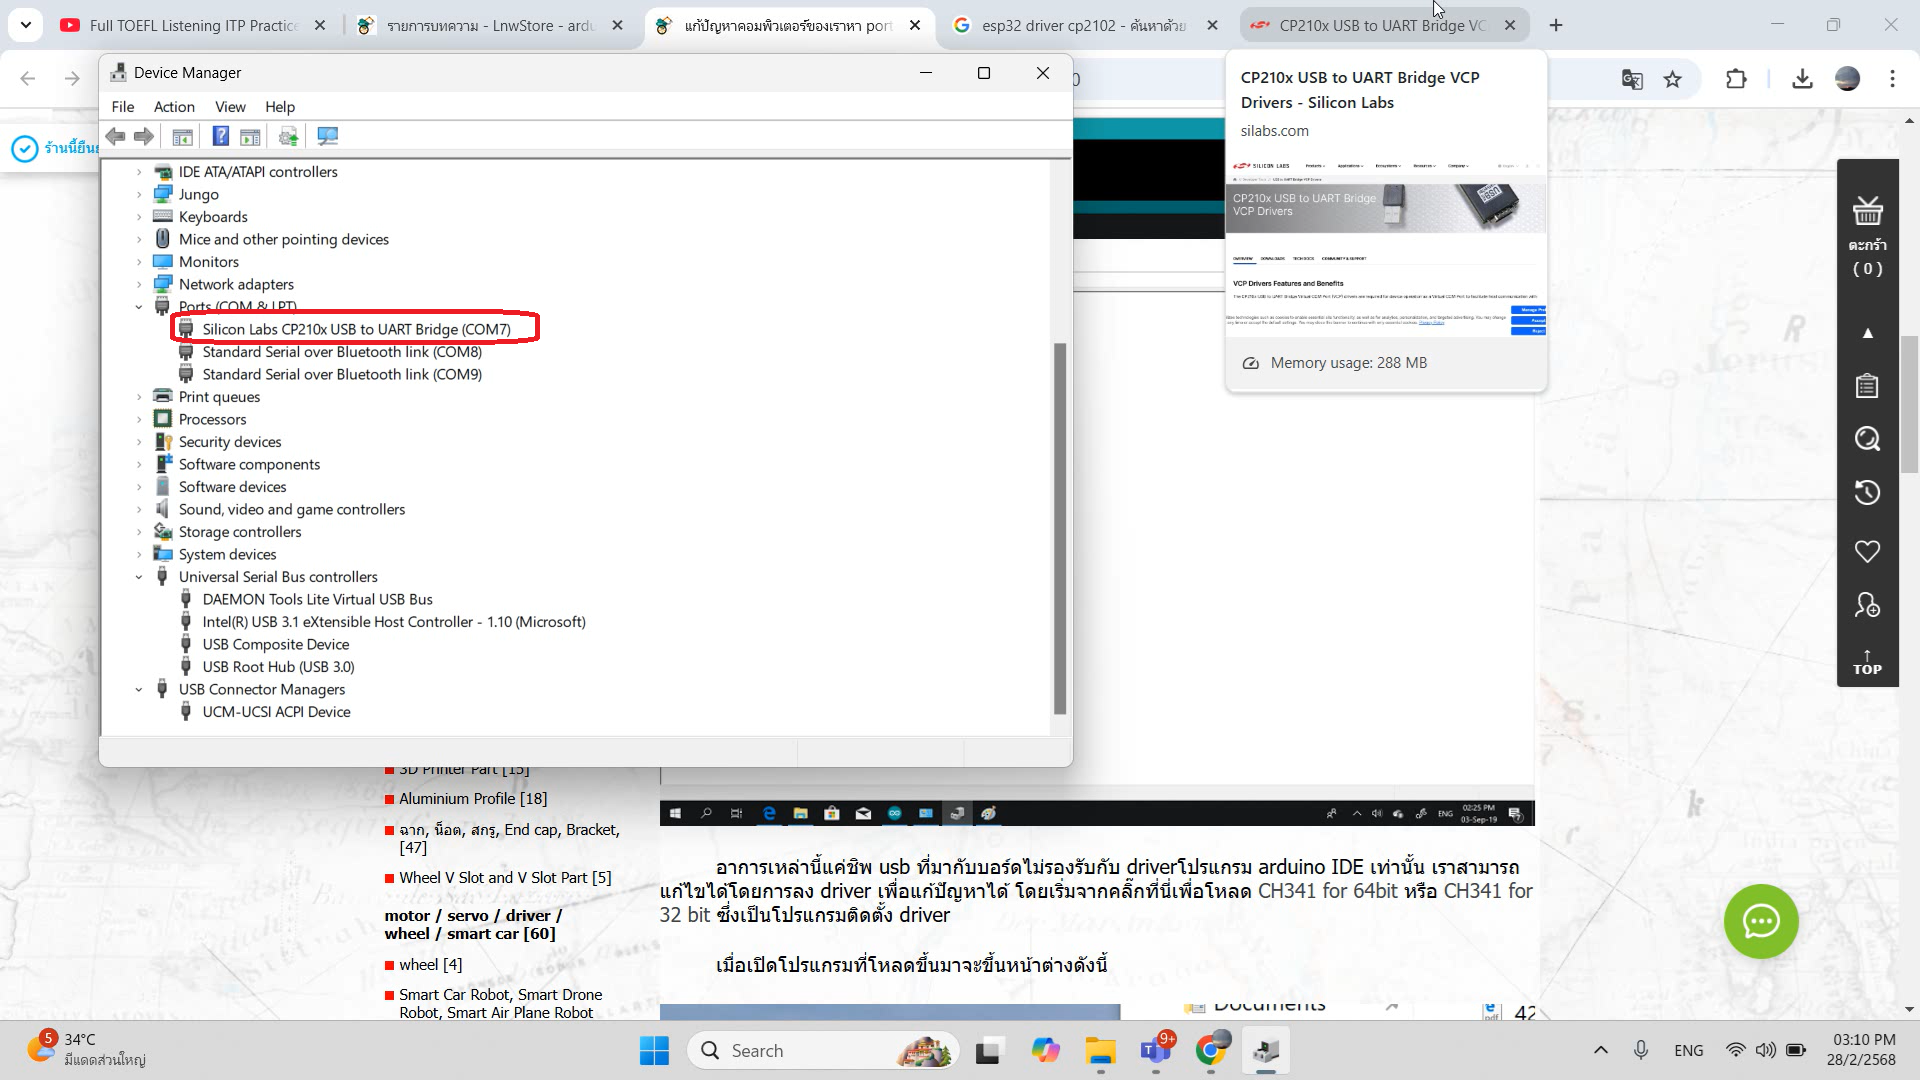The height and width of the screenshot is (1080, 1920).
Task: Open the Windows Start button
Action: [x=654, y=1050]
